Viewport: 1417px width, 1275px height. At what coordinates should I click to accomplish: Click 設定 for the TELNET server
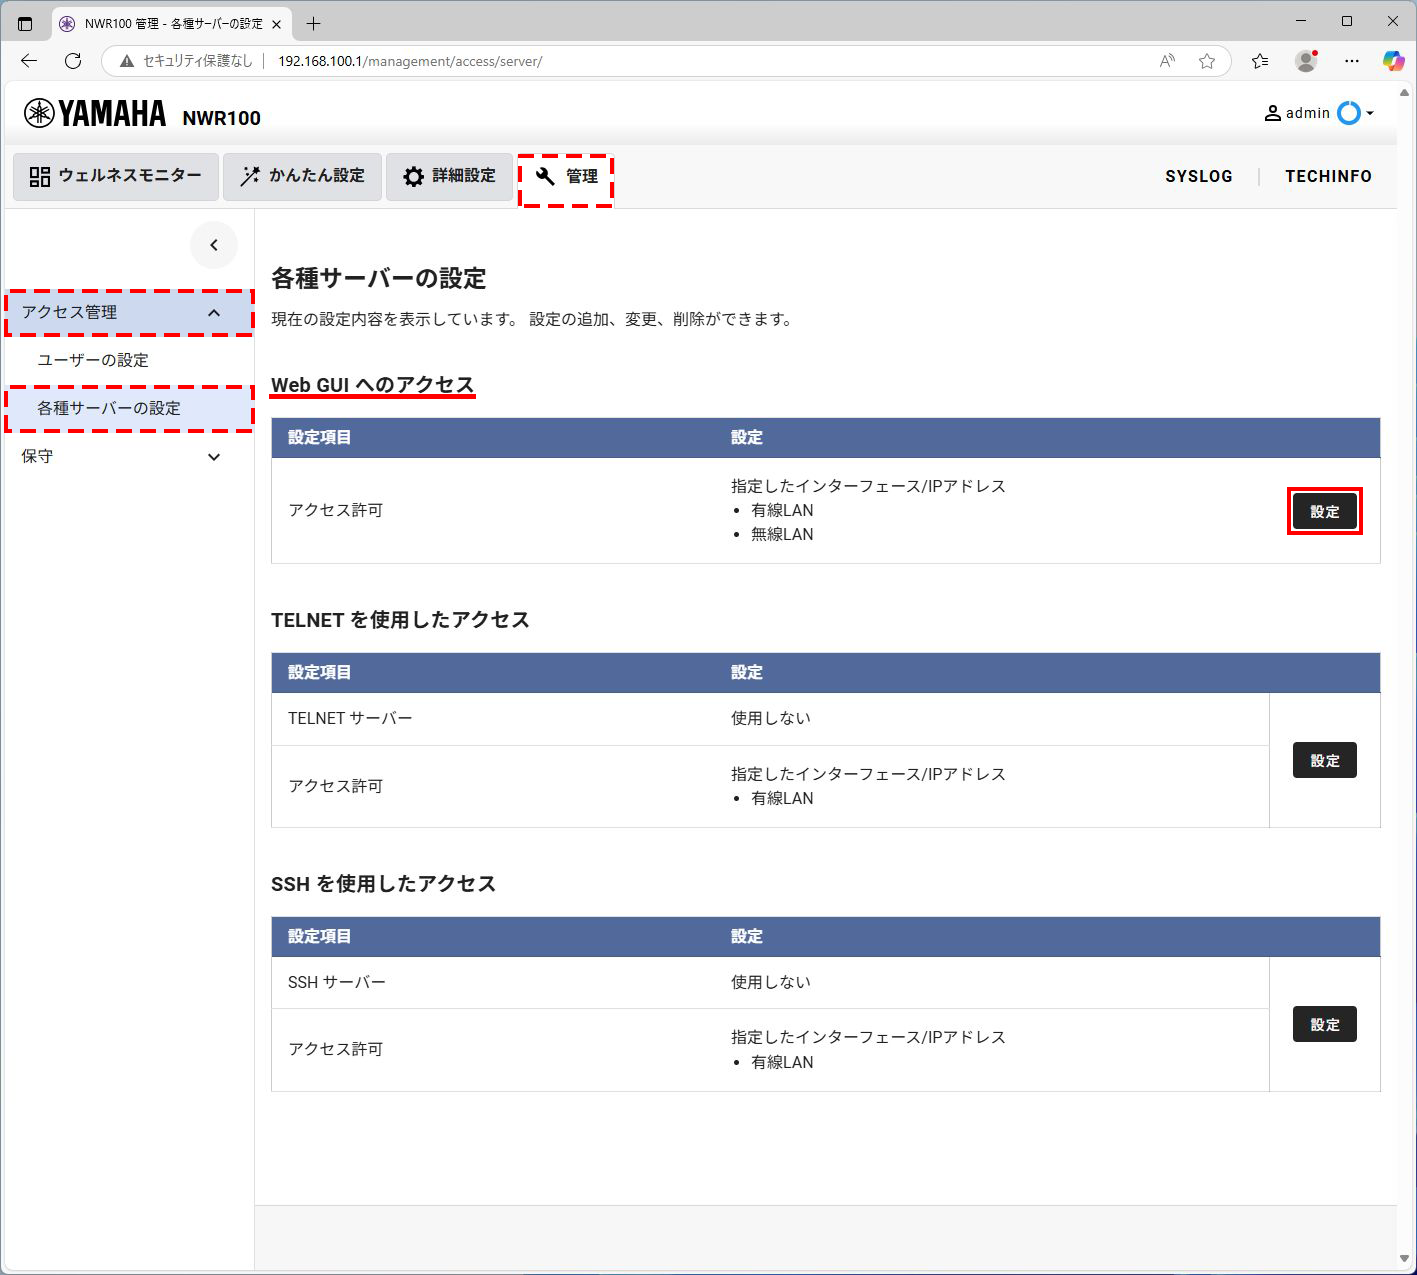(x=1324, y=760)
